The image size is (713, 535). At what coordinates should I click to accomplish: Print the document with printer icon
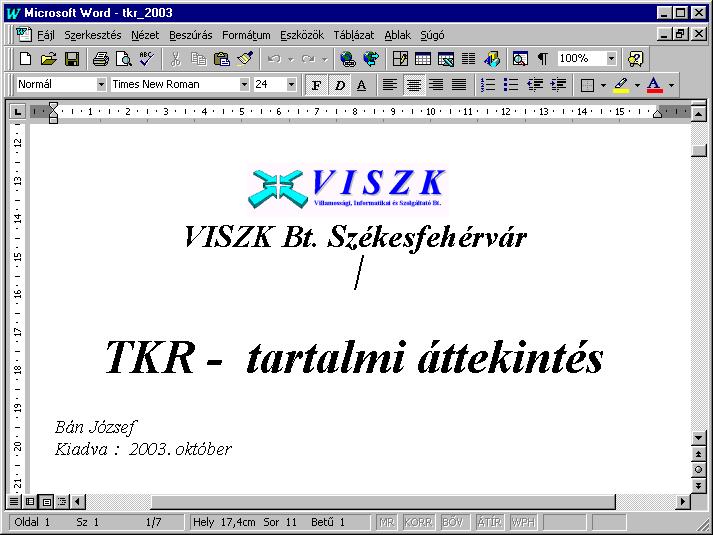tap(100, 59)
